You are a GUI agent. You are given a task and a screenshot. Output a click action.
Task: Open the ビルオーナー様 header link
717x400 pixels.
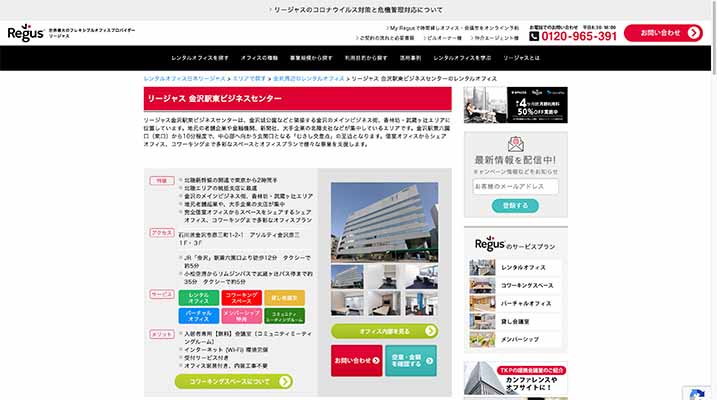[x=442, y=38]
